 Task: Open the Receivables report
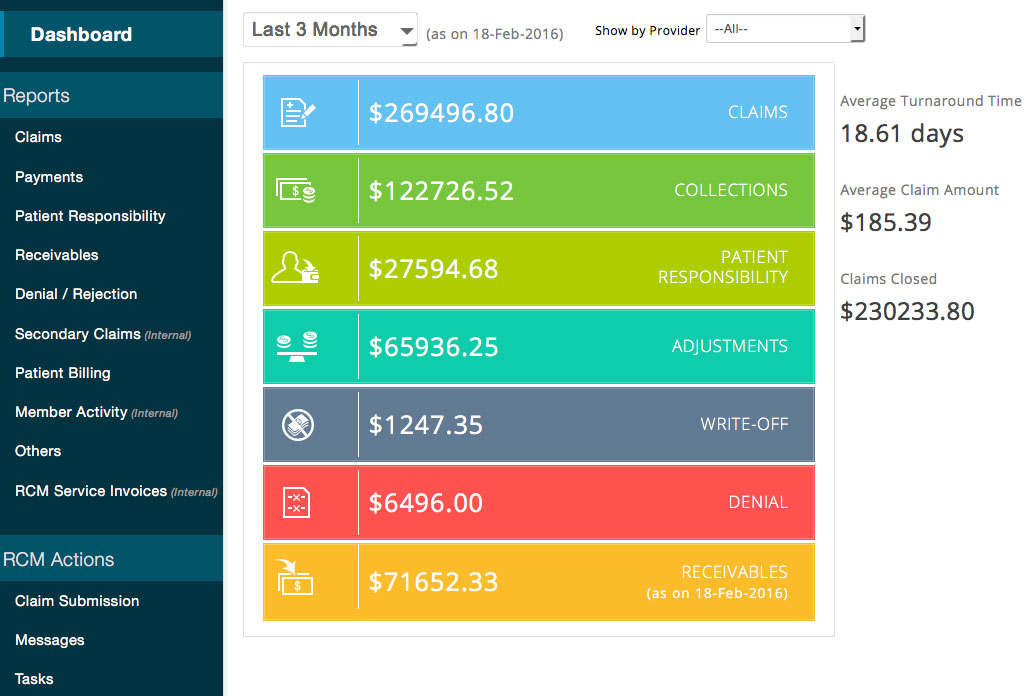point(56,255)
